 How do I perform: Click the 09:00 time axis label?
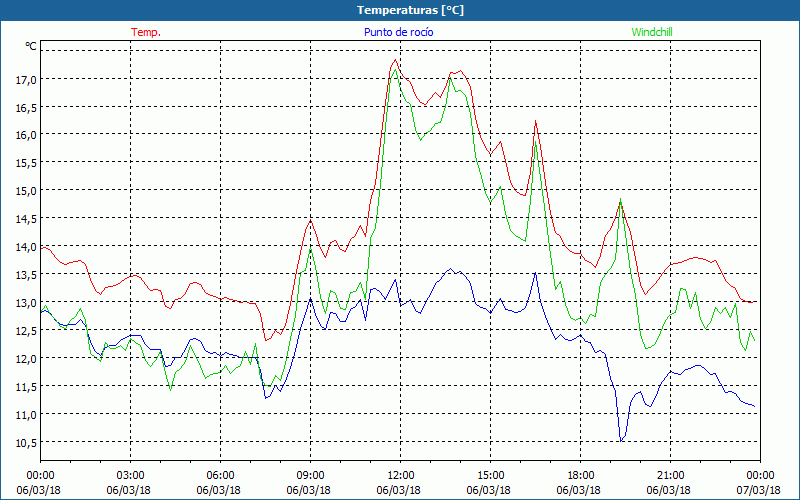[x=311, y=476]
